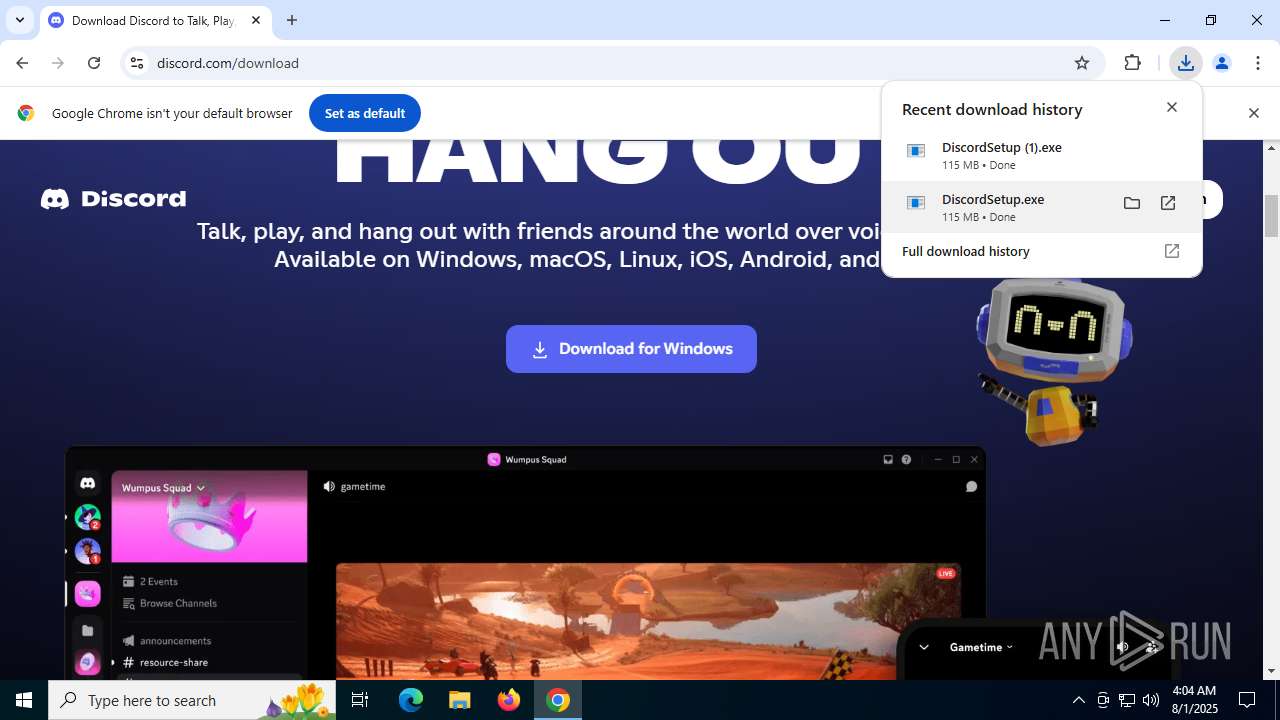The width and height of the screenshot is (1280, 720).
Task: Click the LIVE badge on stream preview
Action: (946, 573)
